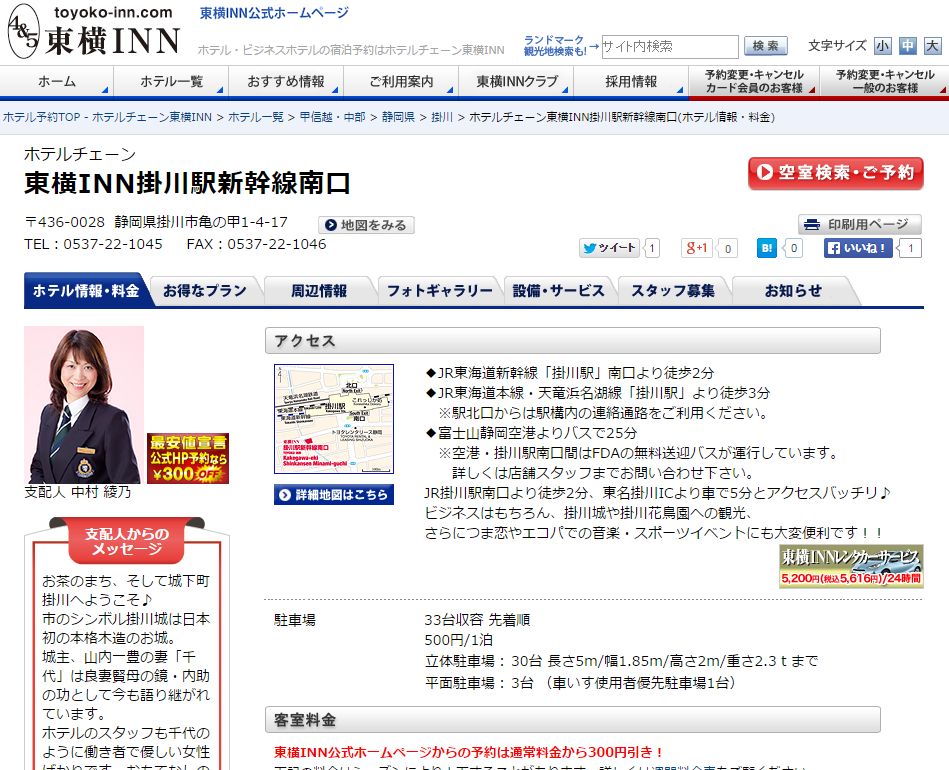Viewport: 949px width, 770px height.
Task: Click the 詳細地図はこちら button
Action: (x=333, y=495)
